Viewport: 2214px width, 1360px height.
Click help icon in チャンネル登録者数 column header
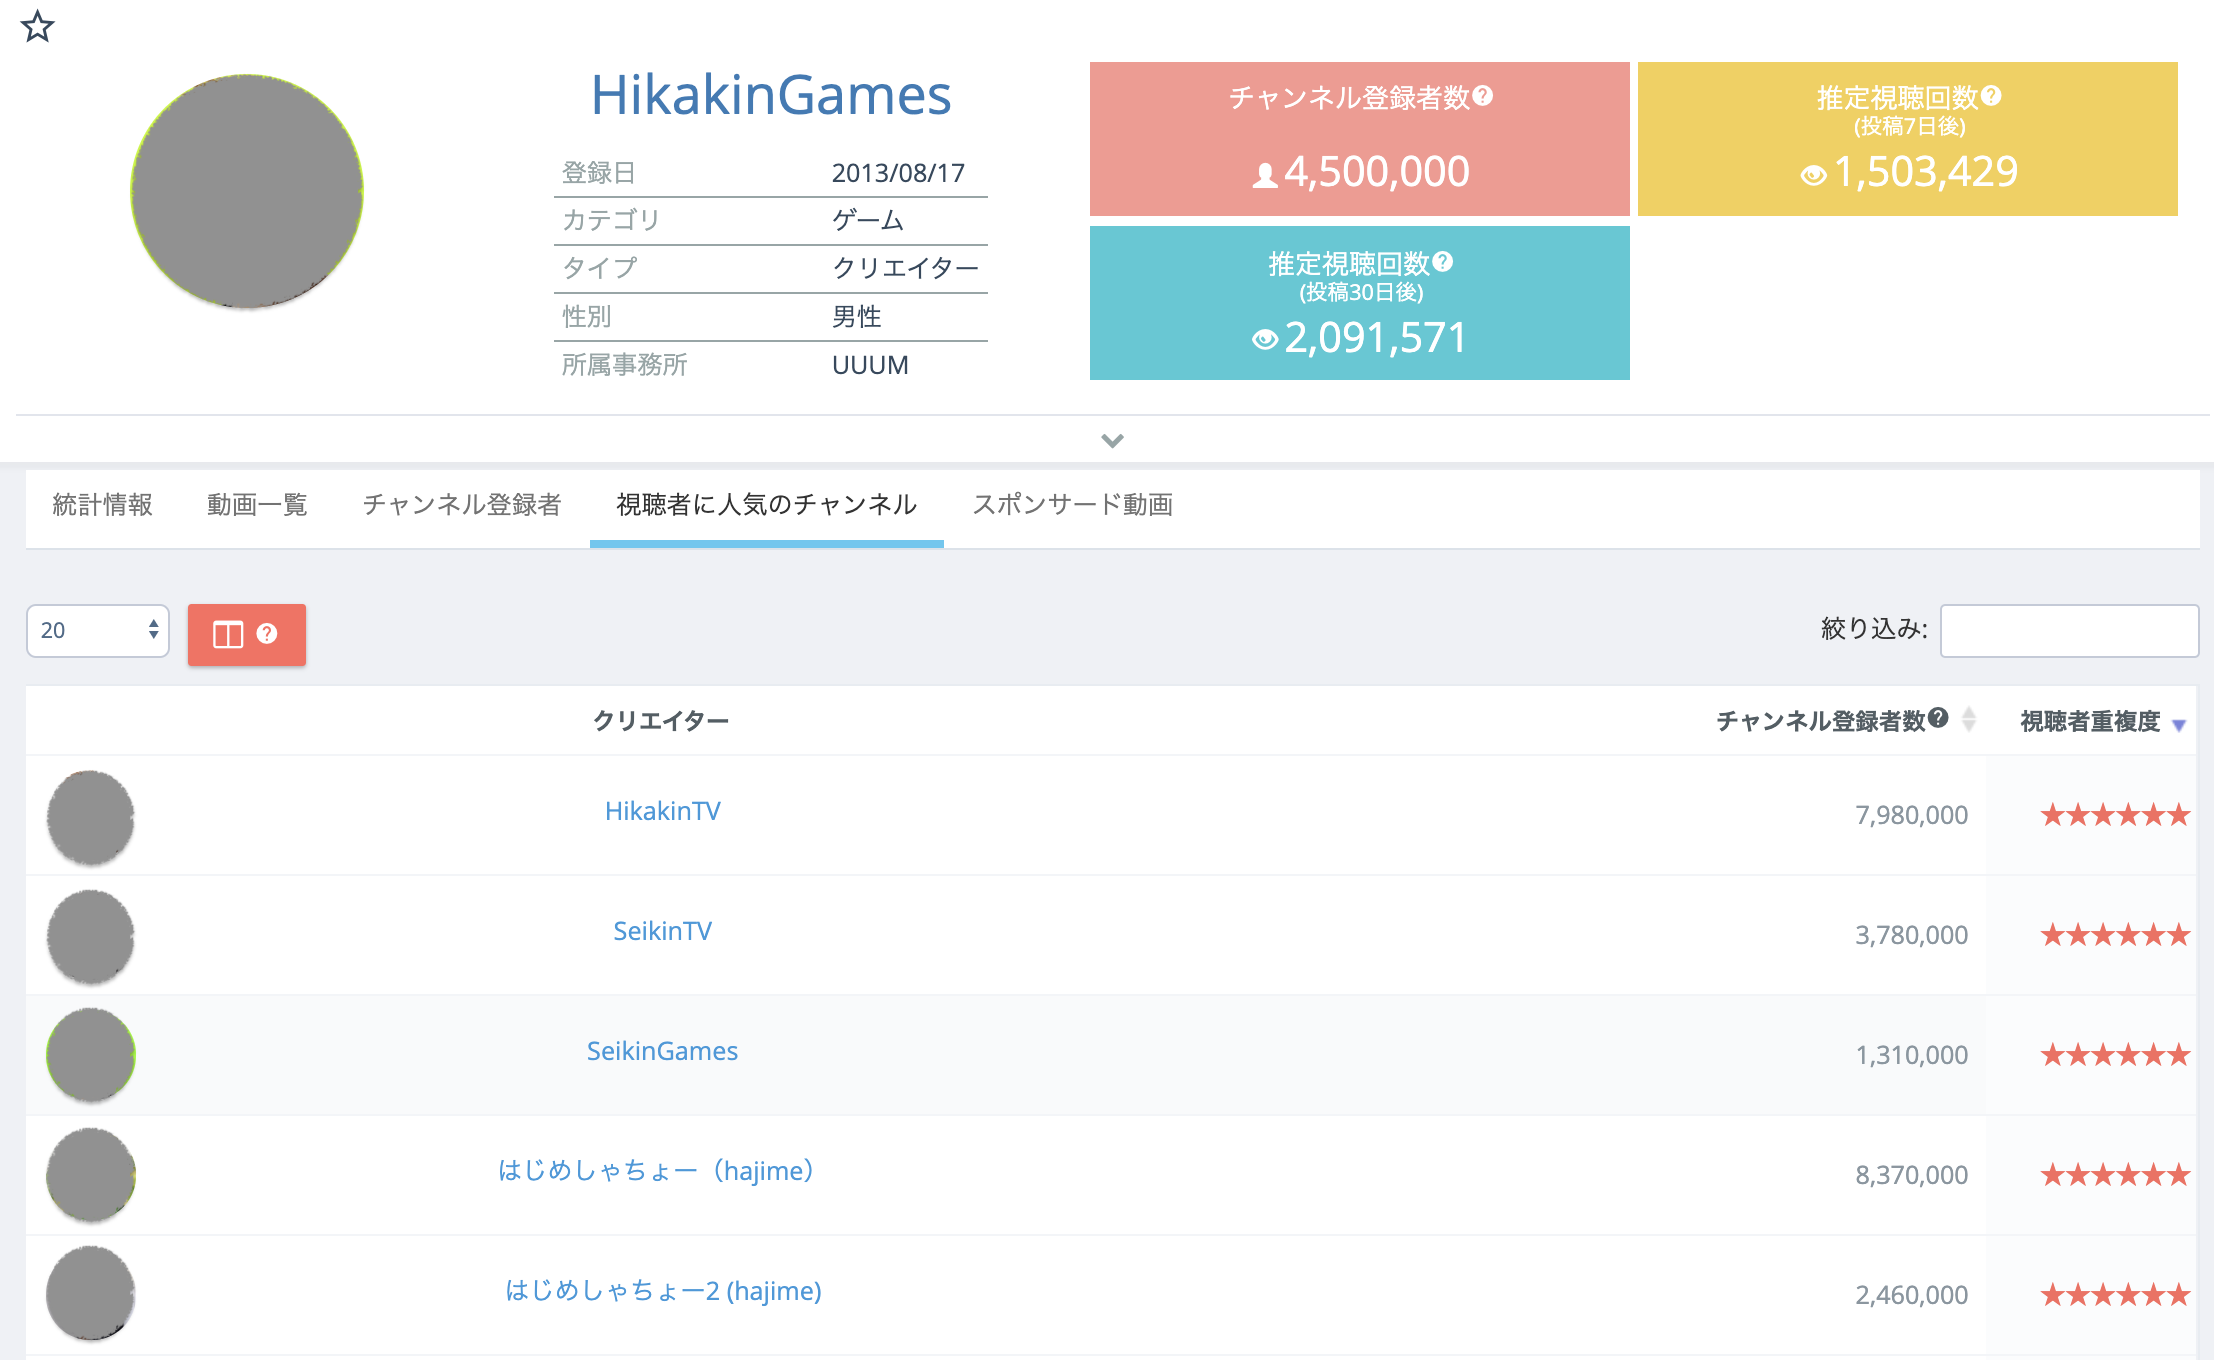pyautogui.click(x=1938, y=718)
